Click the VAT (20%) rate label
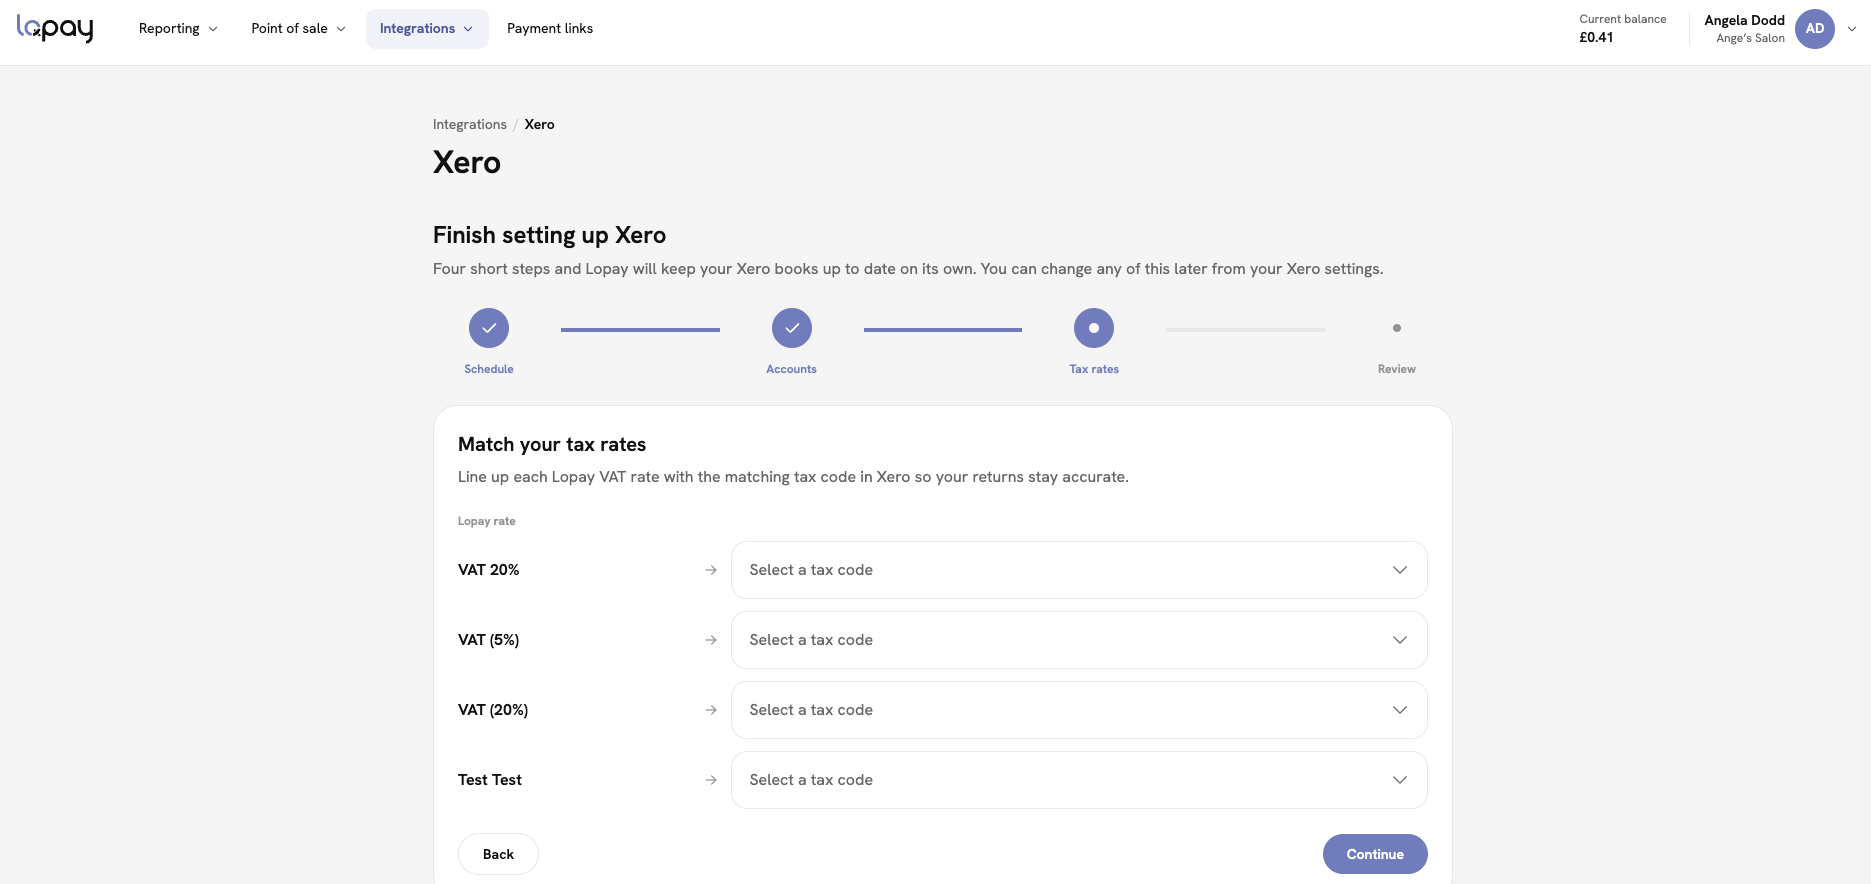 493,710
